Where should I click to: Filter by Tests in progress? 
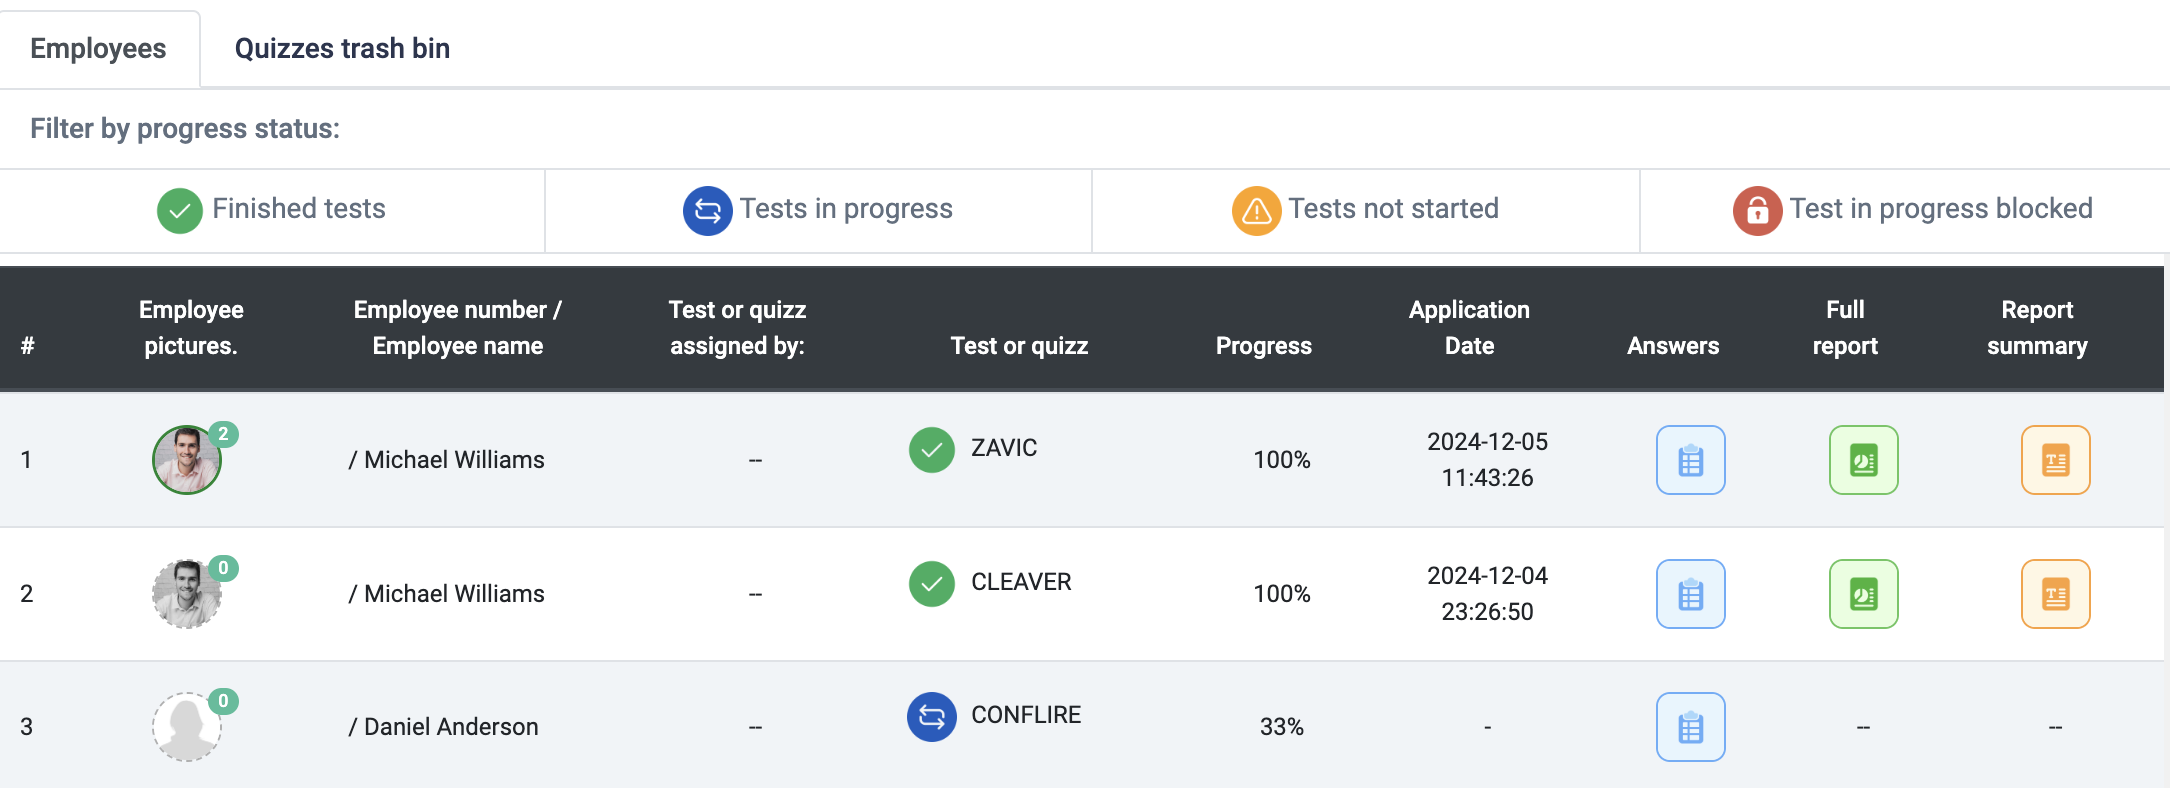point(818,210)
